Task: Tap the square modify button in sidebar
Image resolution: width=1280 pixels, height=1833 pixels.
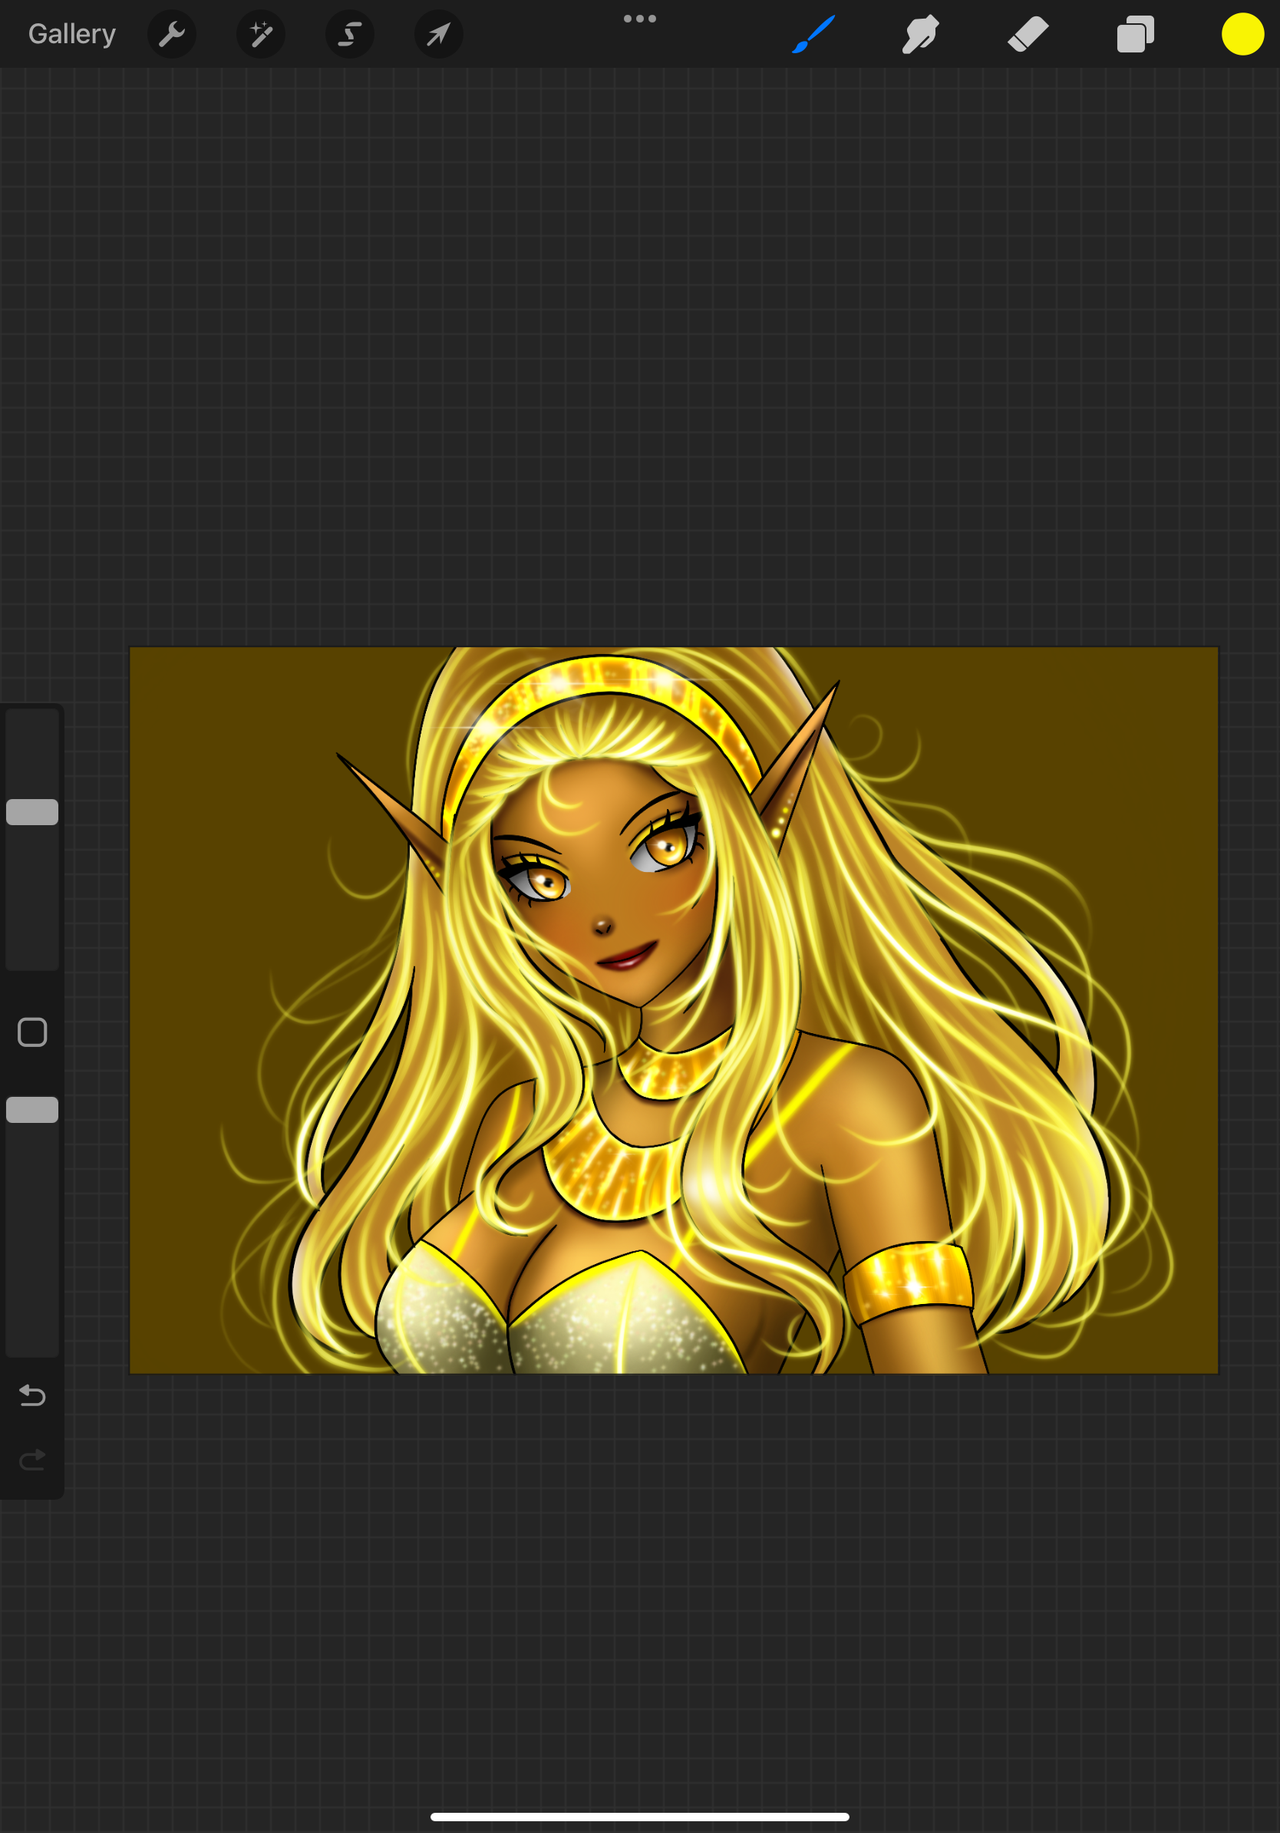Action: tap(32, 1032)
